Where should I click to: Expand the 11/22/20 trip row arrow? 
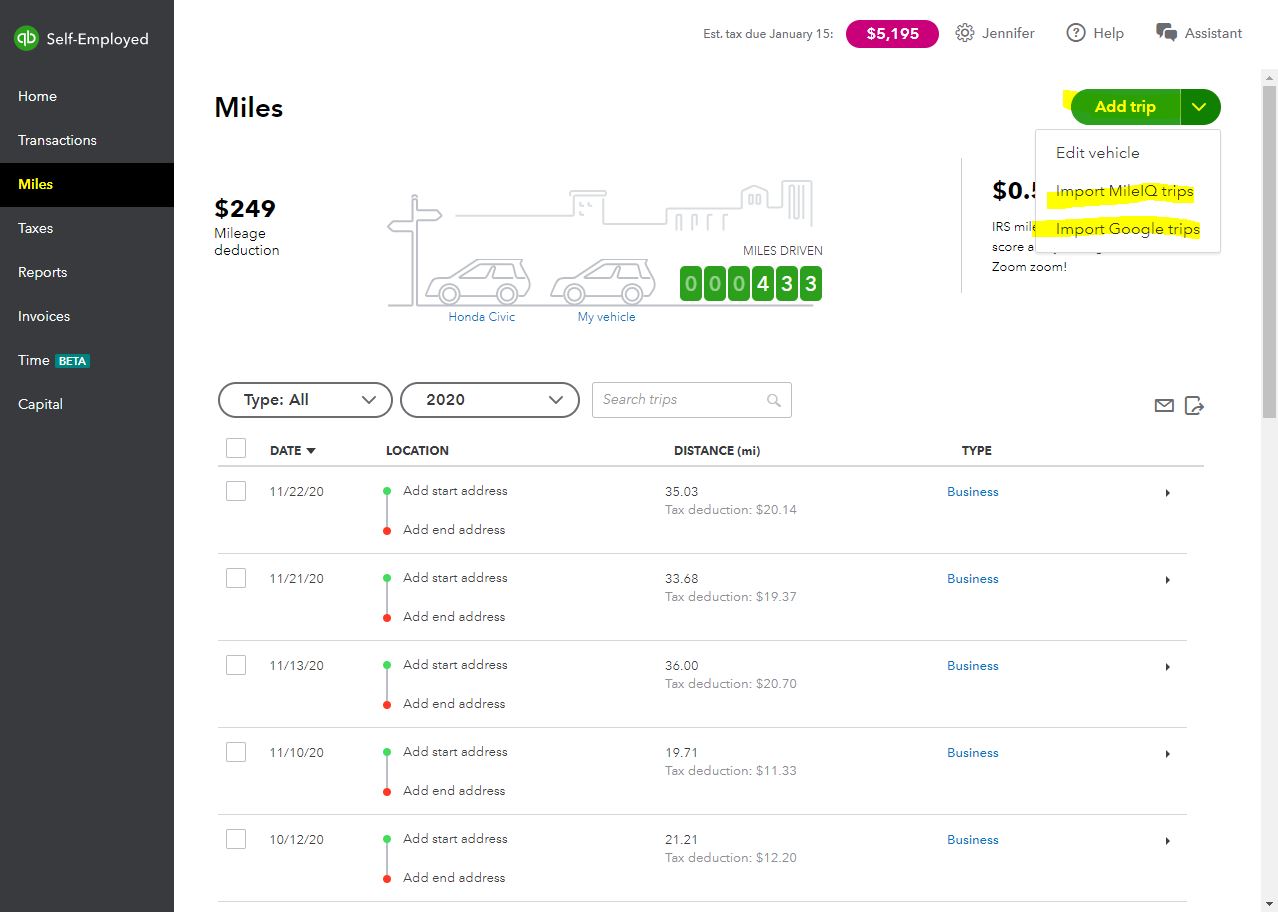point(1167,493)
